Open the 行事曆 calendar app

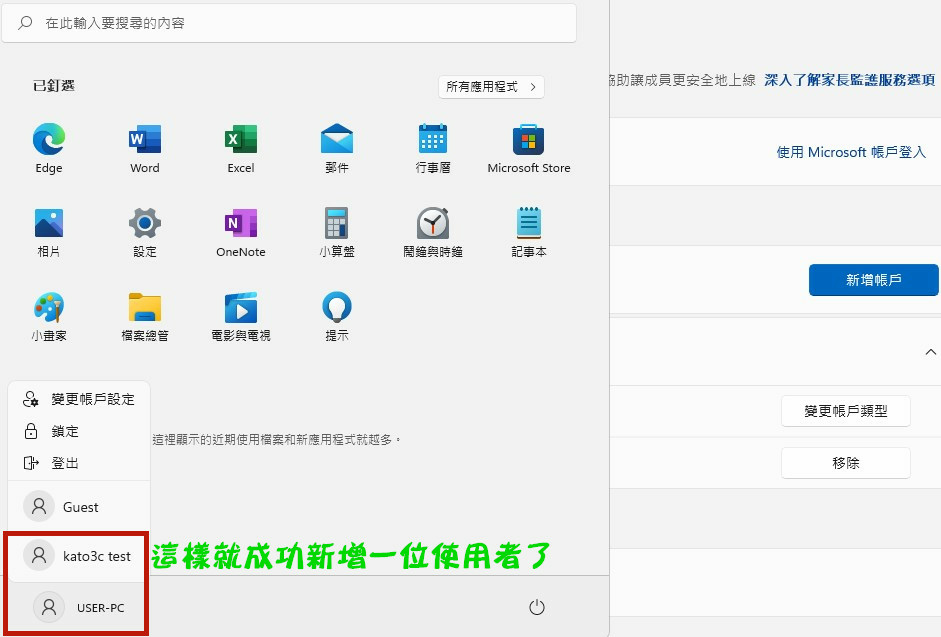(433, 148)
